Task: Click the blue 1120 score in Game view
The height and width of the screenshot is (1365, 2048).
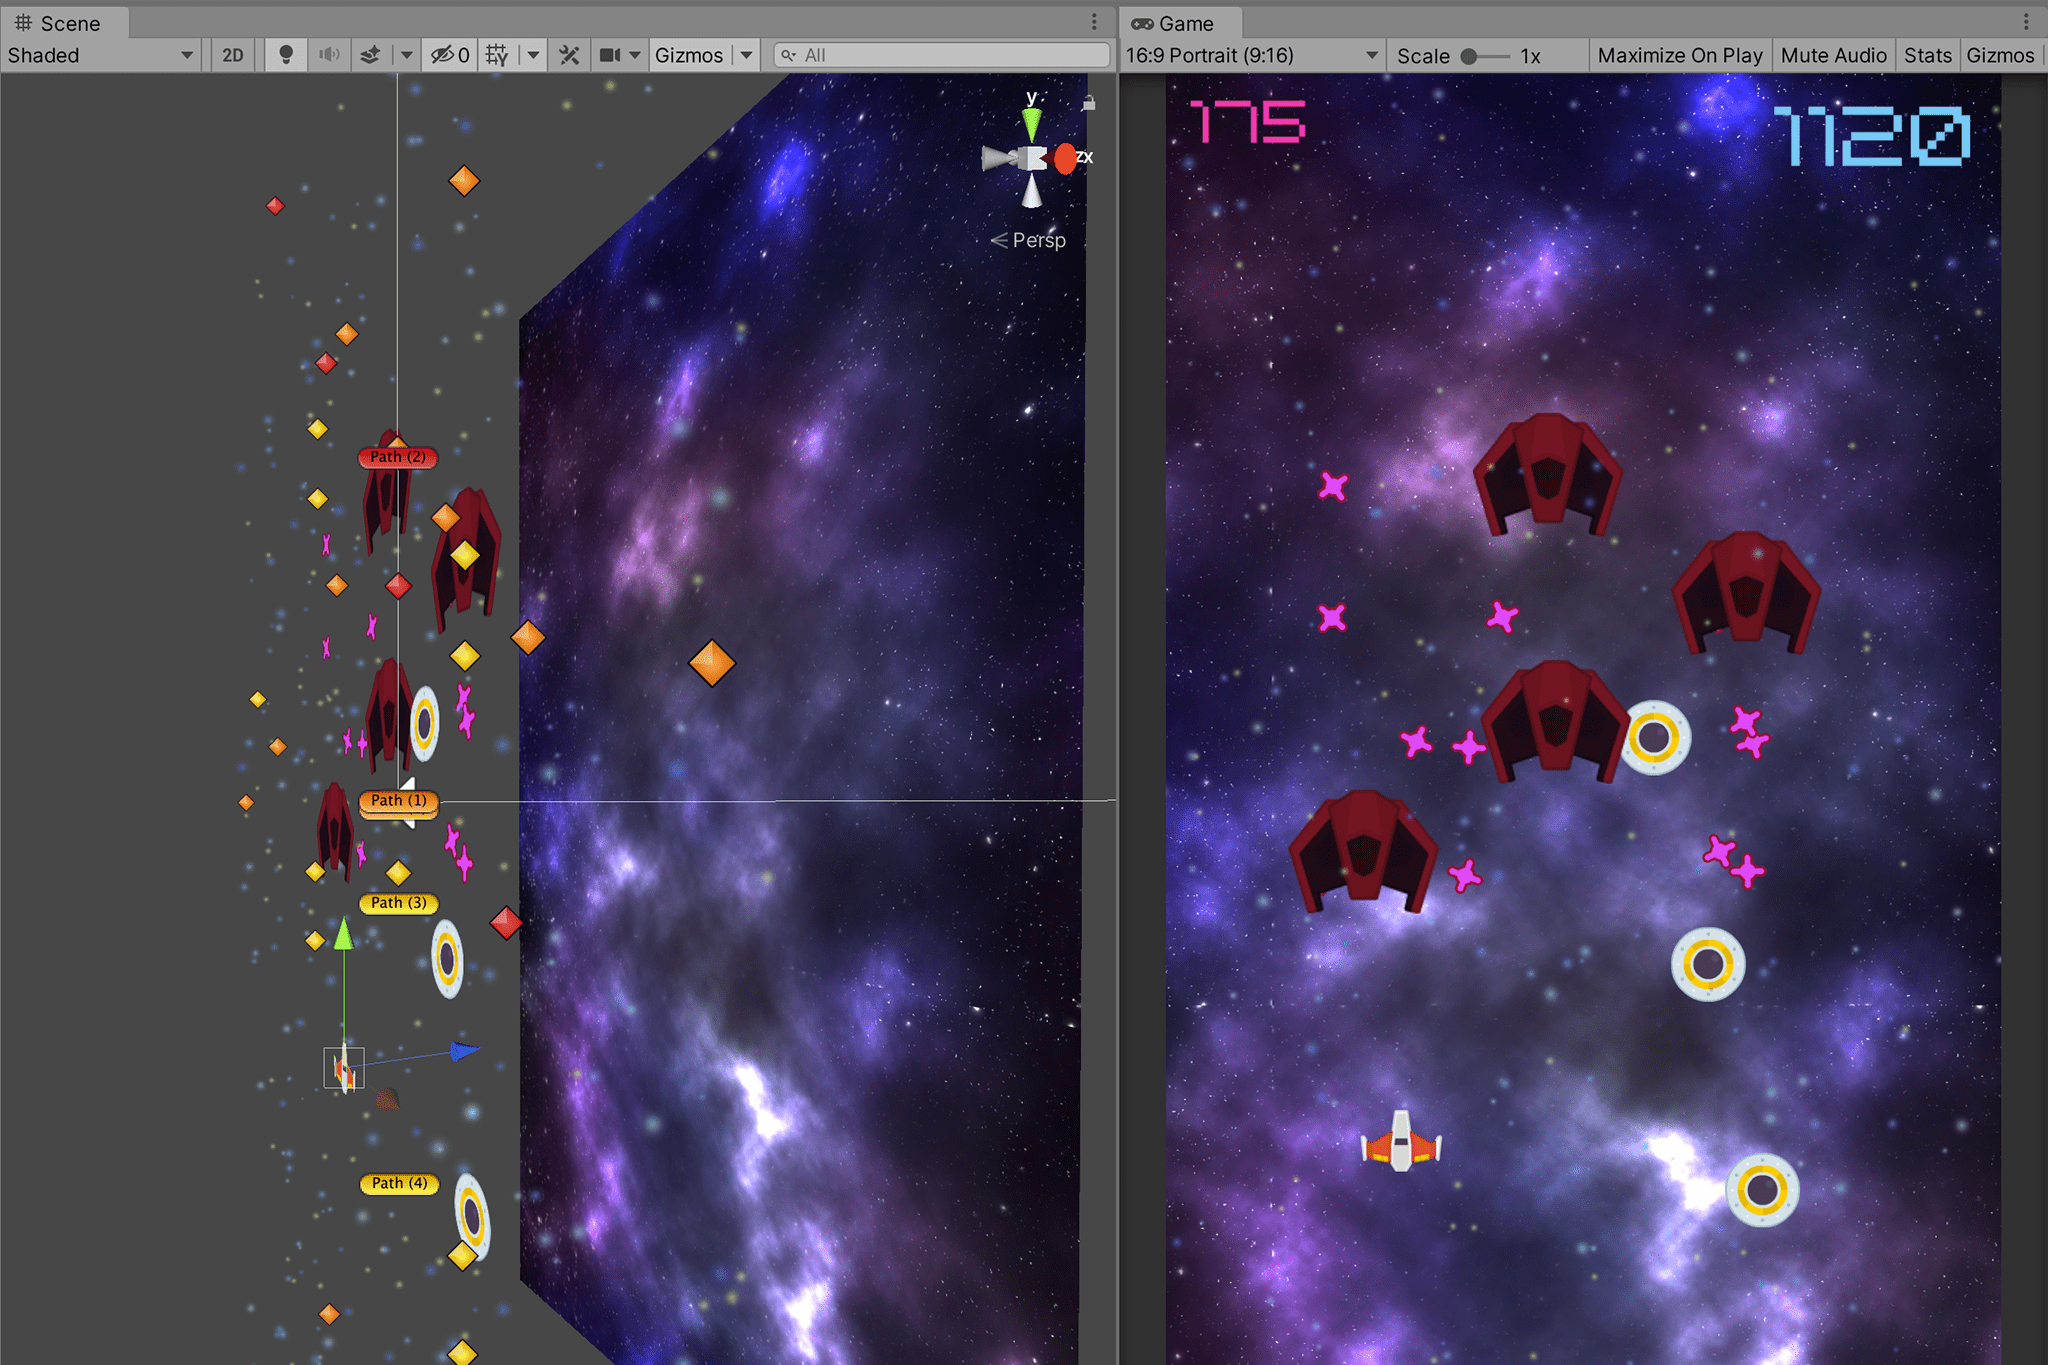Action: point(1872,136)
